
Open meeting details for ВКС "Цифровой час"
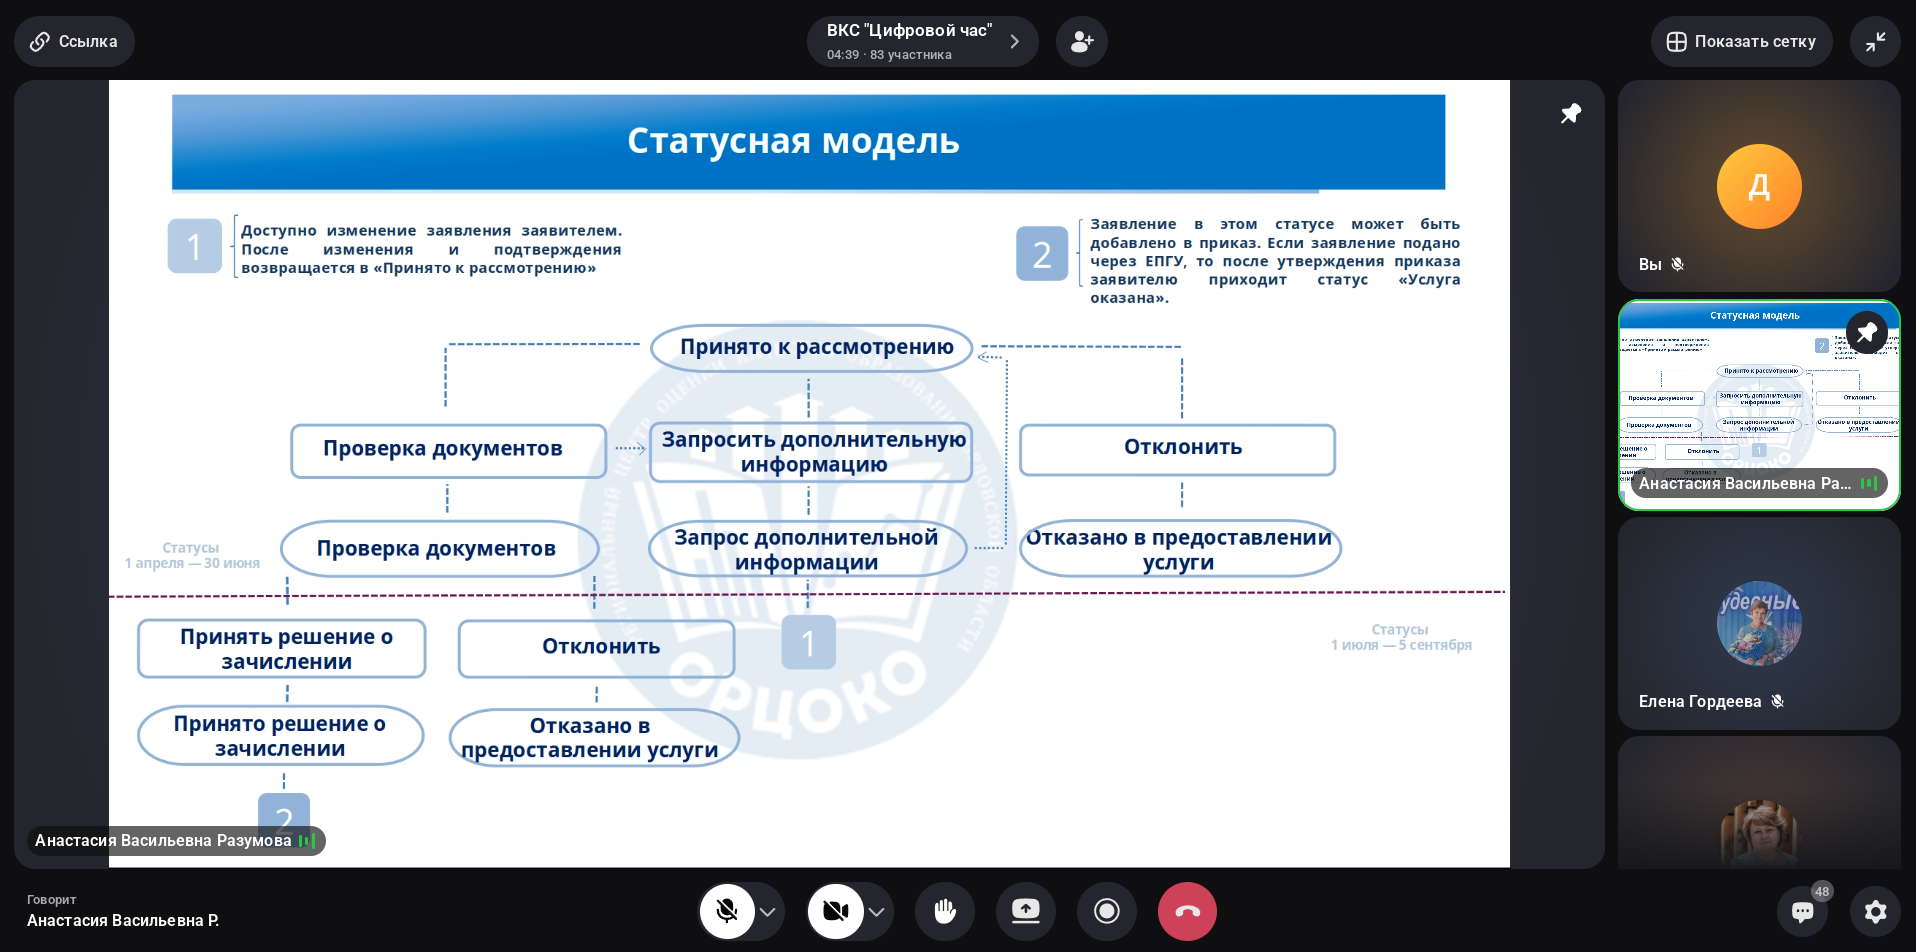coord(922,42)
